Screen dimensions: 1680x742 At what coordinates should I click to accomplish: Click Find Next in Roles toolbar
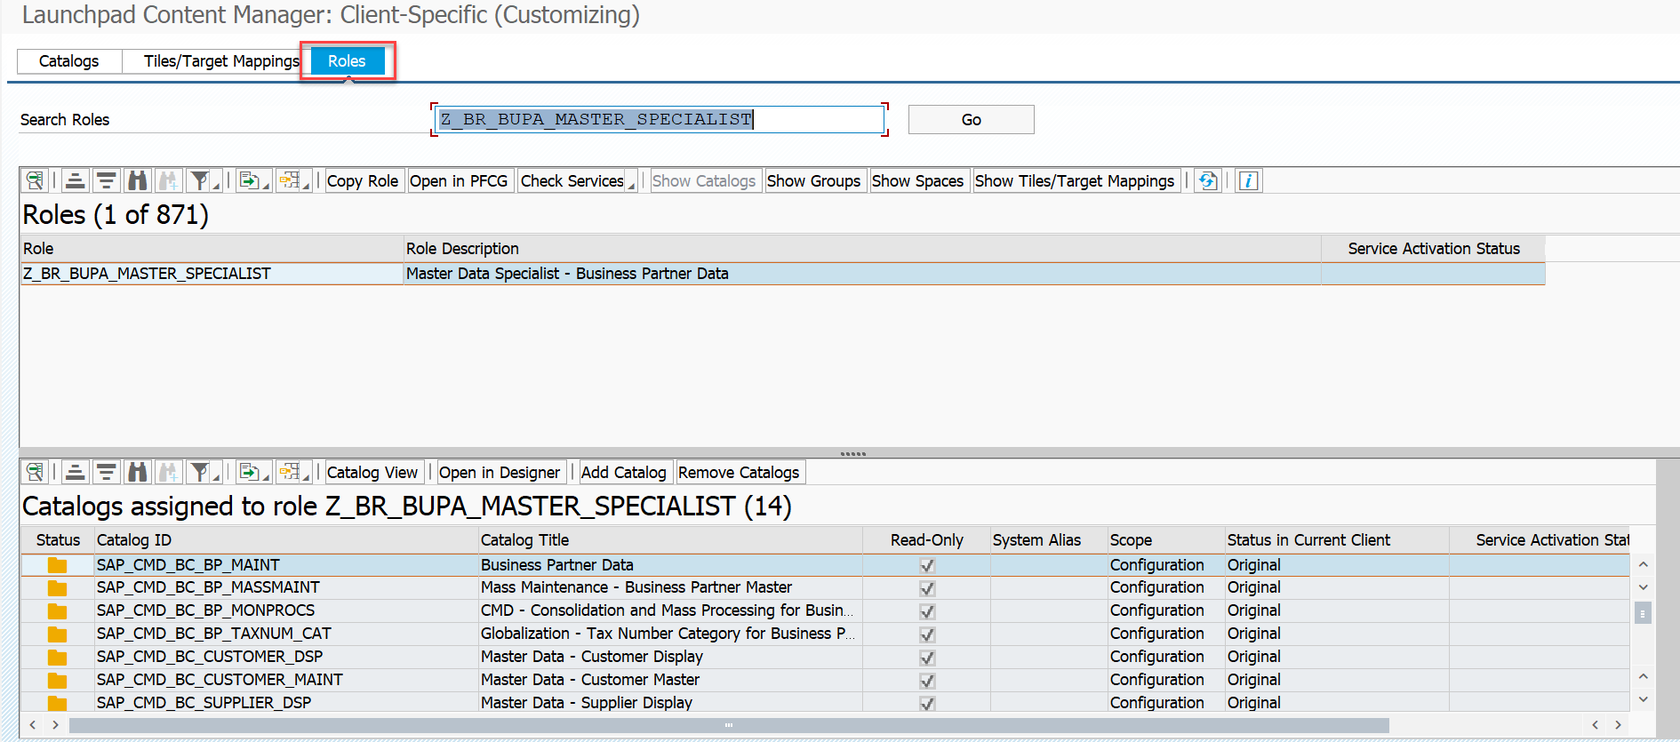tap(168, 181)
